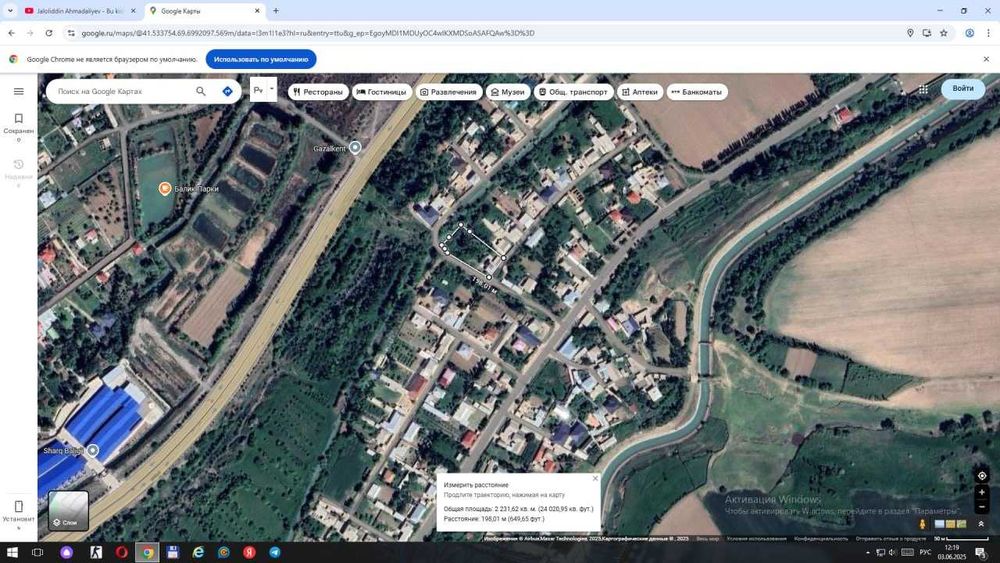Filter map by Развлечения chip
Screen dimensions: 1000x563
point(448,92)
